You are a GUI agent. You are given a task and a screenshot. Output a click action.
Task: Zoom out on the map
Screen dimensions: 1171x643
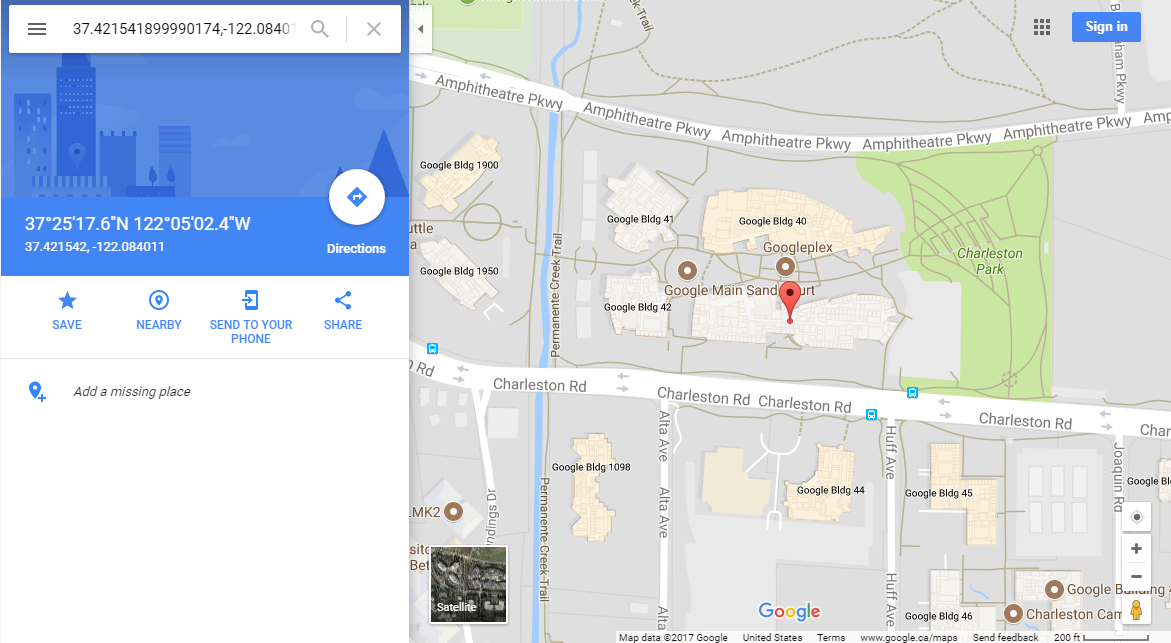(x=1137, y=577)
